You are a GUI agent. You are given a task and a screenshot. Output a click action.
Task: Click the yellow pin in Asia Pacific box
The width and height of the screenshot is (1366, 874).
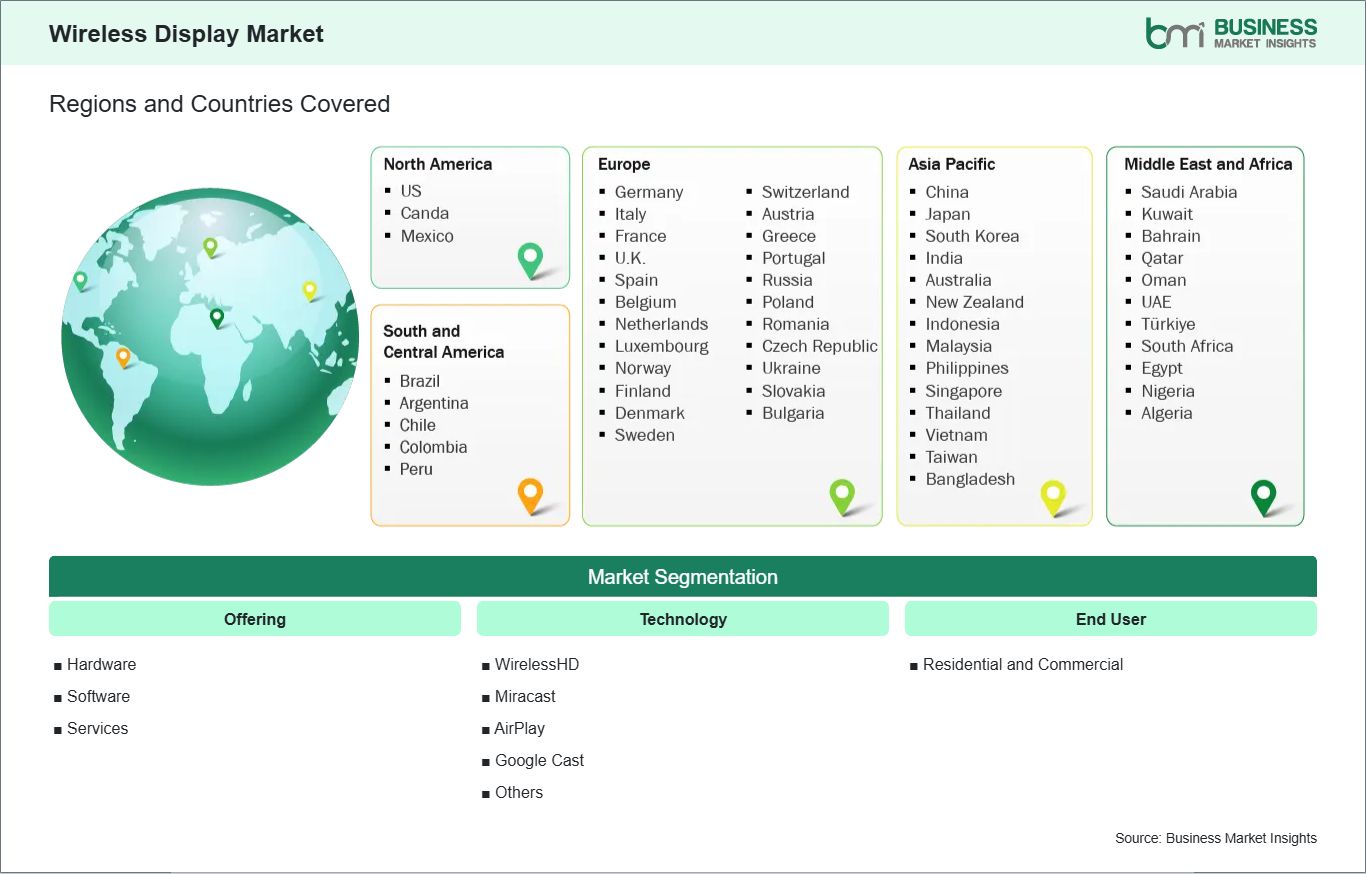click(x=1053, y=495)
